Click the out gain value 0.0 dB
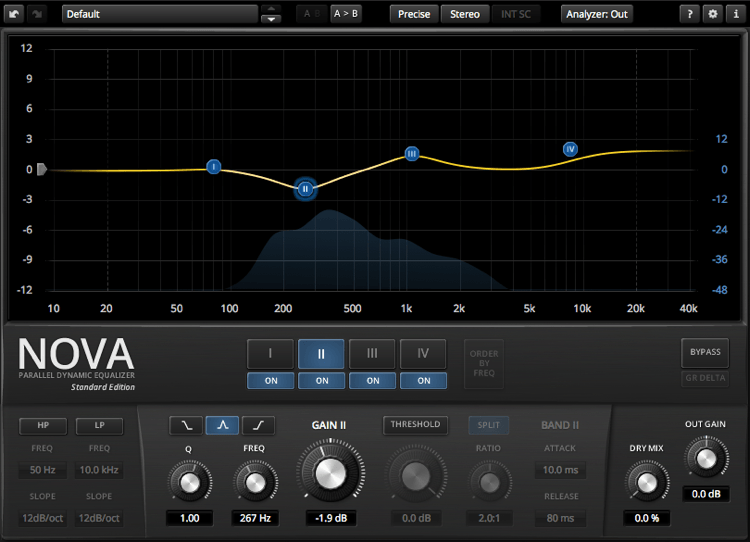This screenshot has height=542, width=750. click(706, 494)
